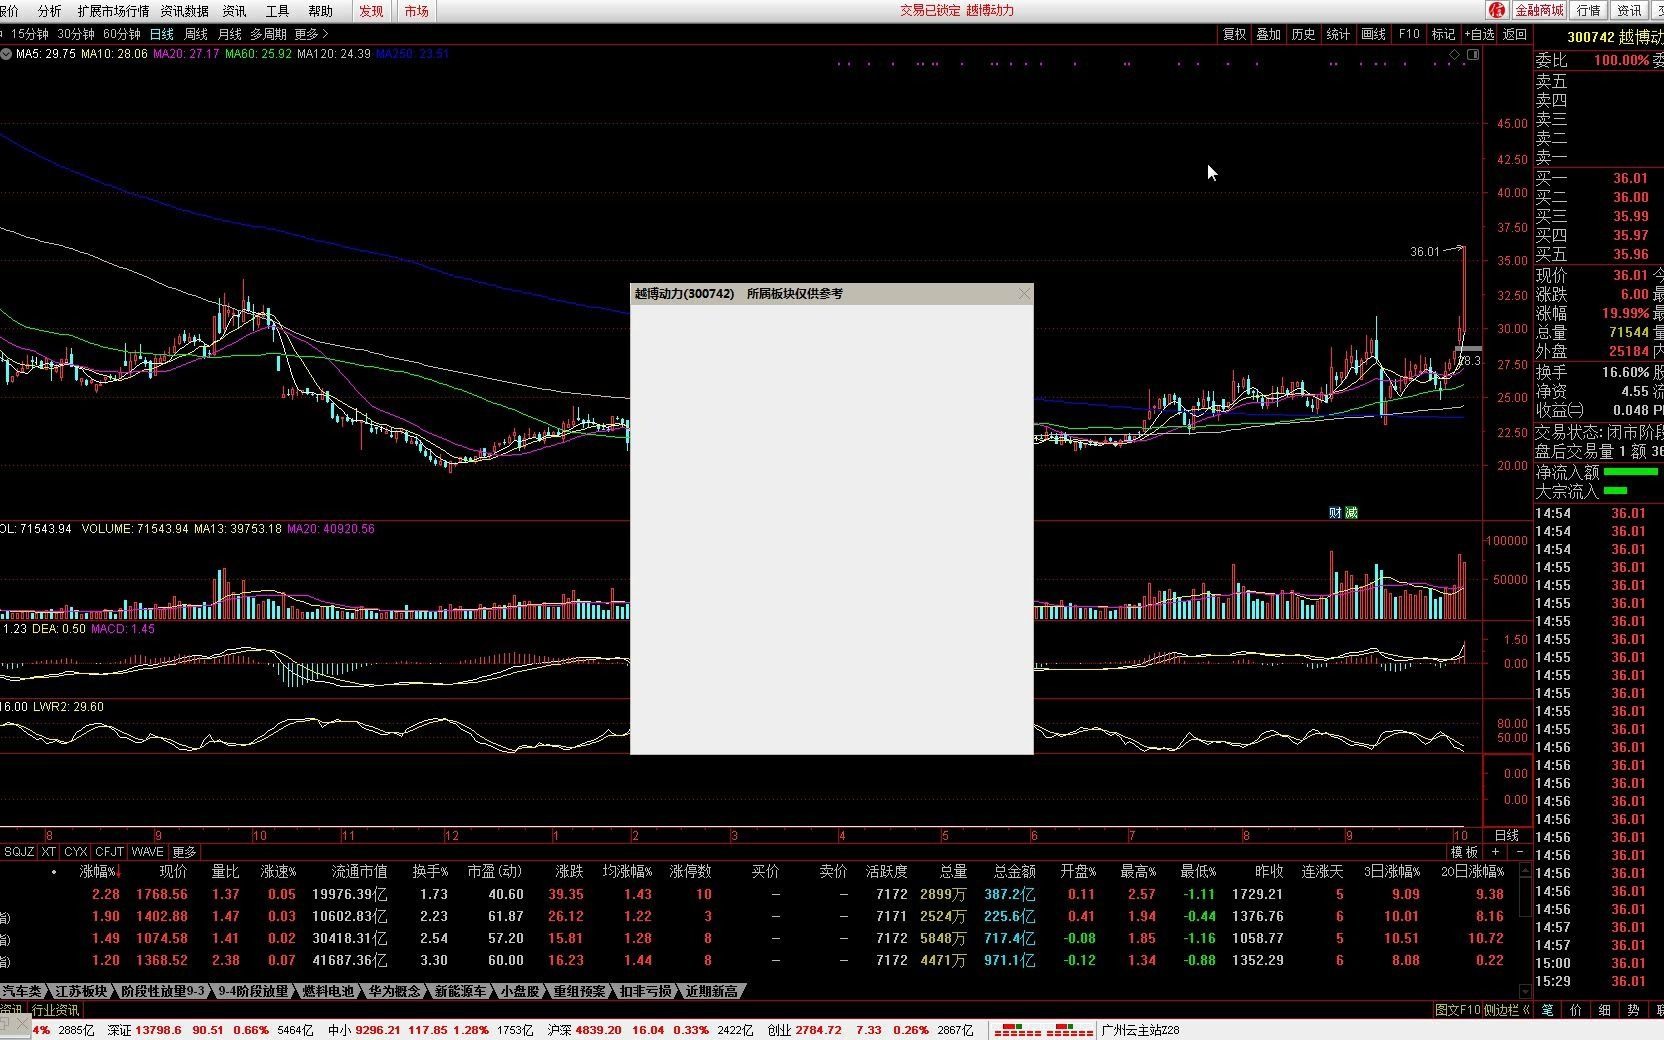Click the 返回 button
The image size is (1664, 1040).
point(1515,34)
